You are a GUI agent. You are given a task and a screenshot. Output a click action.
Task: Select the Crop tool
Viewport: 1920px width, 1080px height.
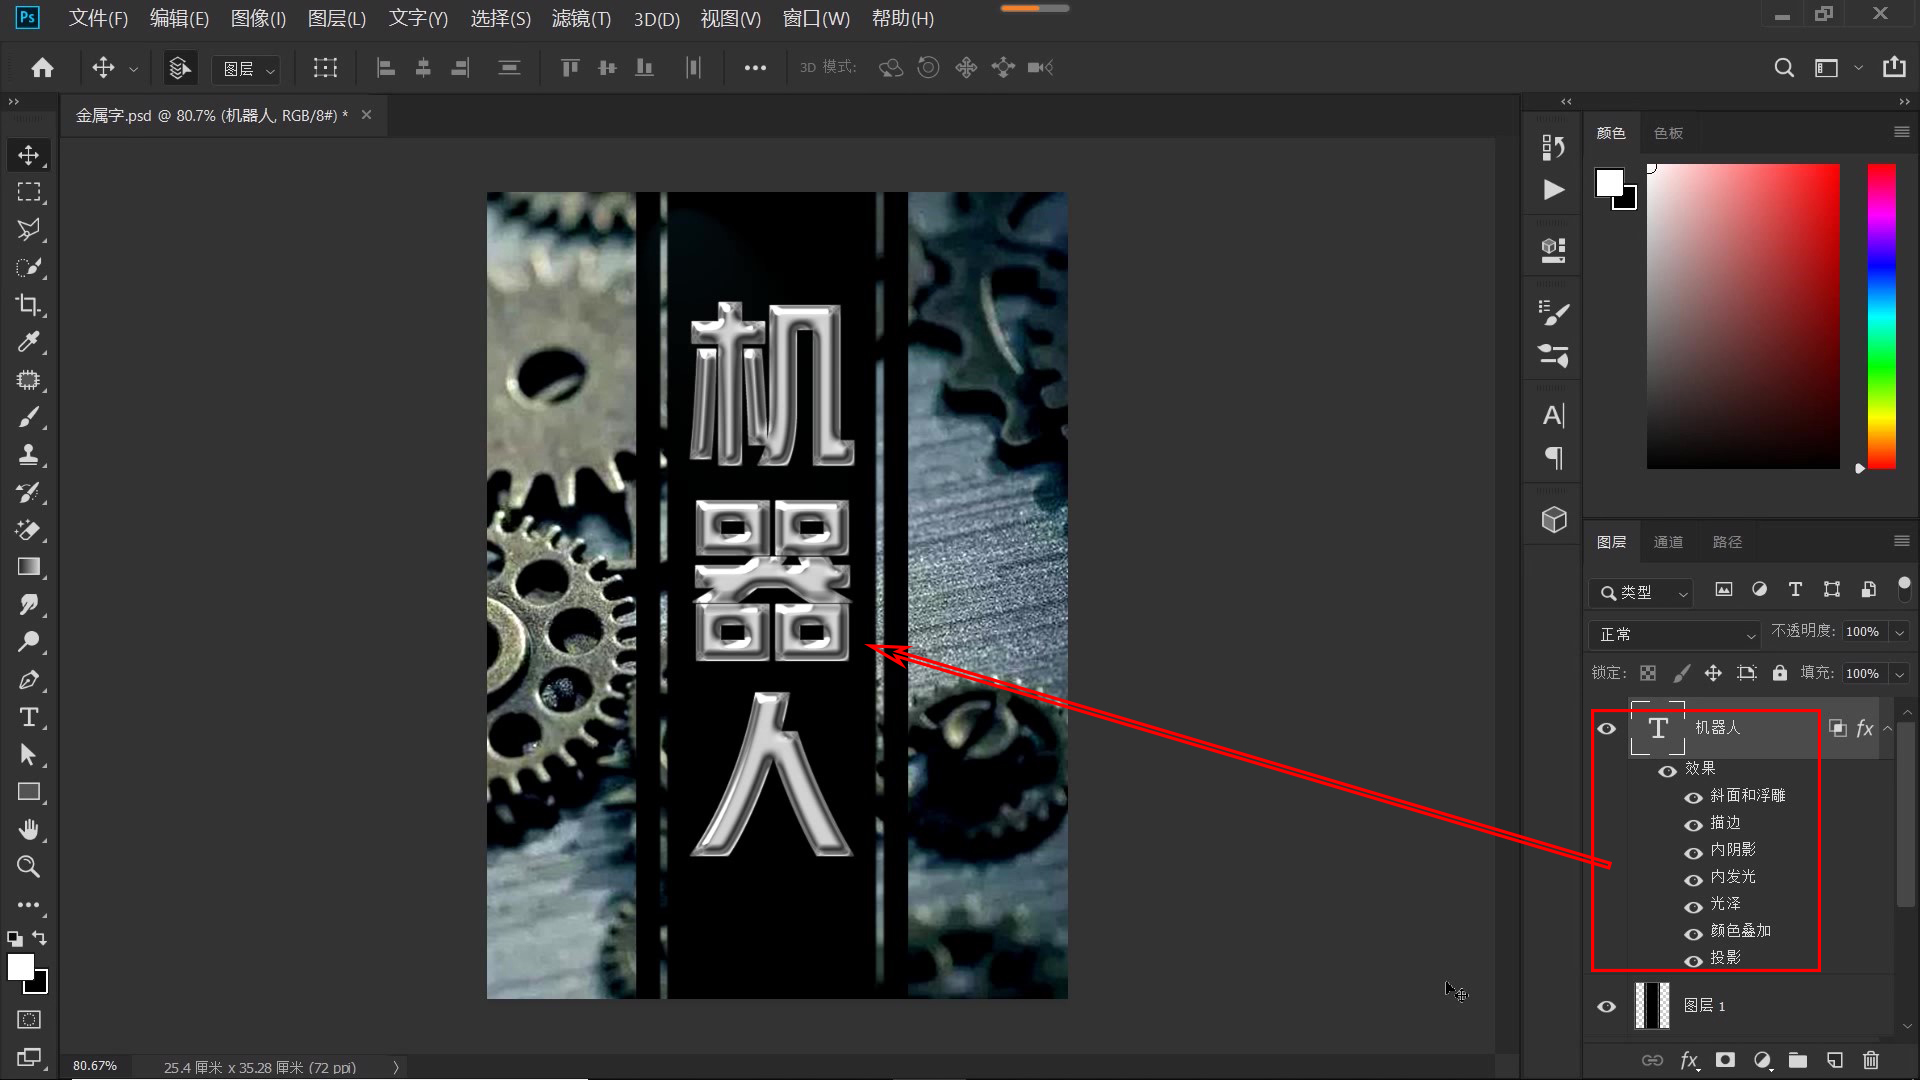tap(29, 305)
